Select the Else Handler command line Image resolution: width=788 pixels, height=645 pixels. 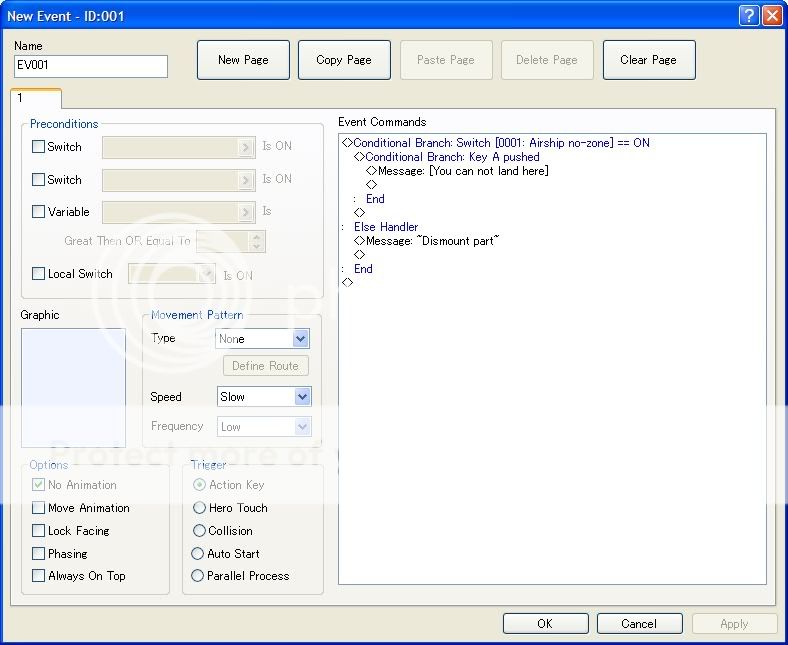[385, 227]
